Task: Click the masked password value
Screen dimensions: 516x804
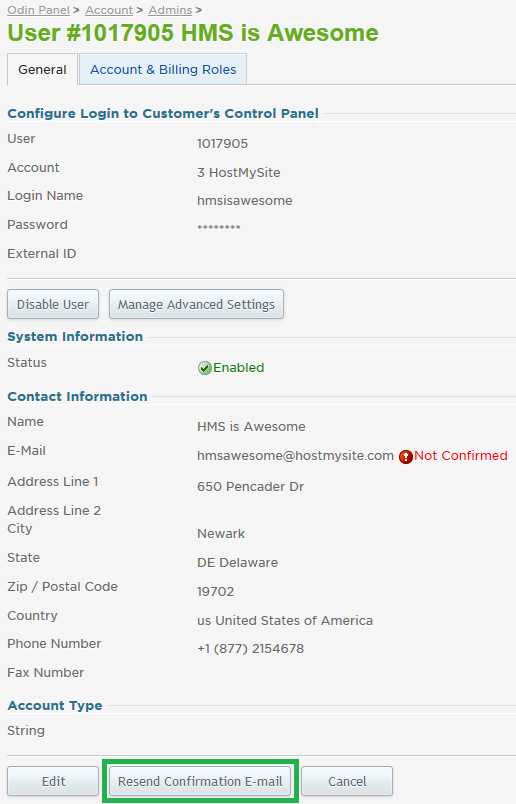Action: [x=219, y=227]
